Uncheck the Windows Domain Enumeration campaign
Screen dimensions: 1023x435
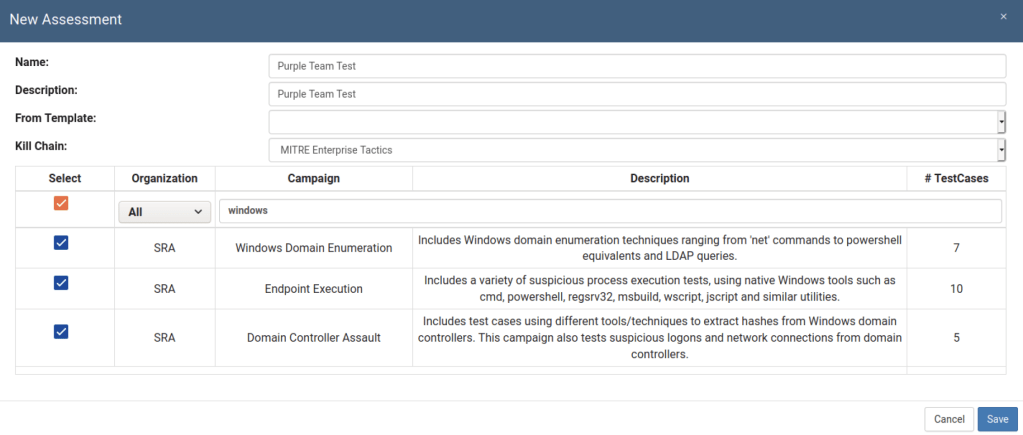pyautogui.click(x=61, y=243)
